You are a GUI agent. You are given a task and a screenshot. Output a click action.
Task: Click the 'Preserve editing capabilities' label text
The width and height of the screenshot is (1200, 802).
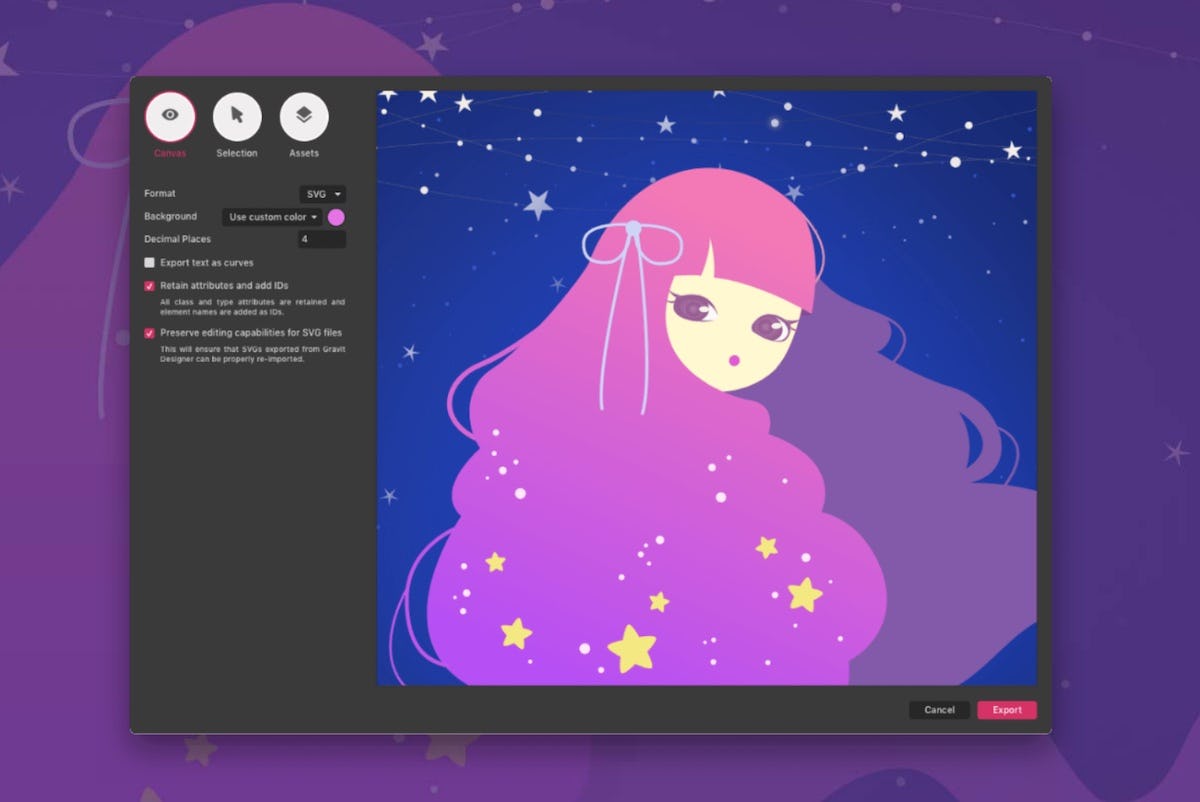click(x=251, y=333)
